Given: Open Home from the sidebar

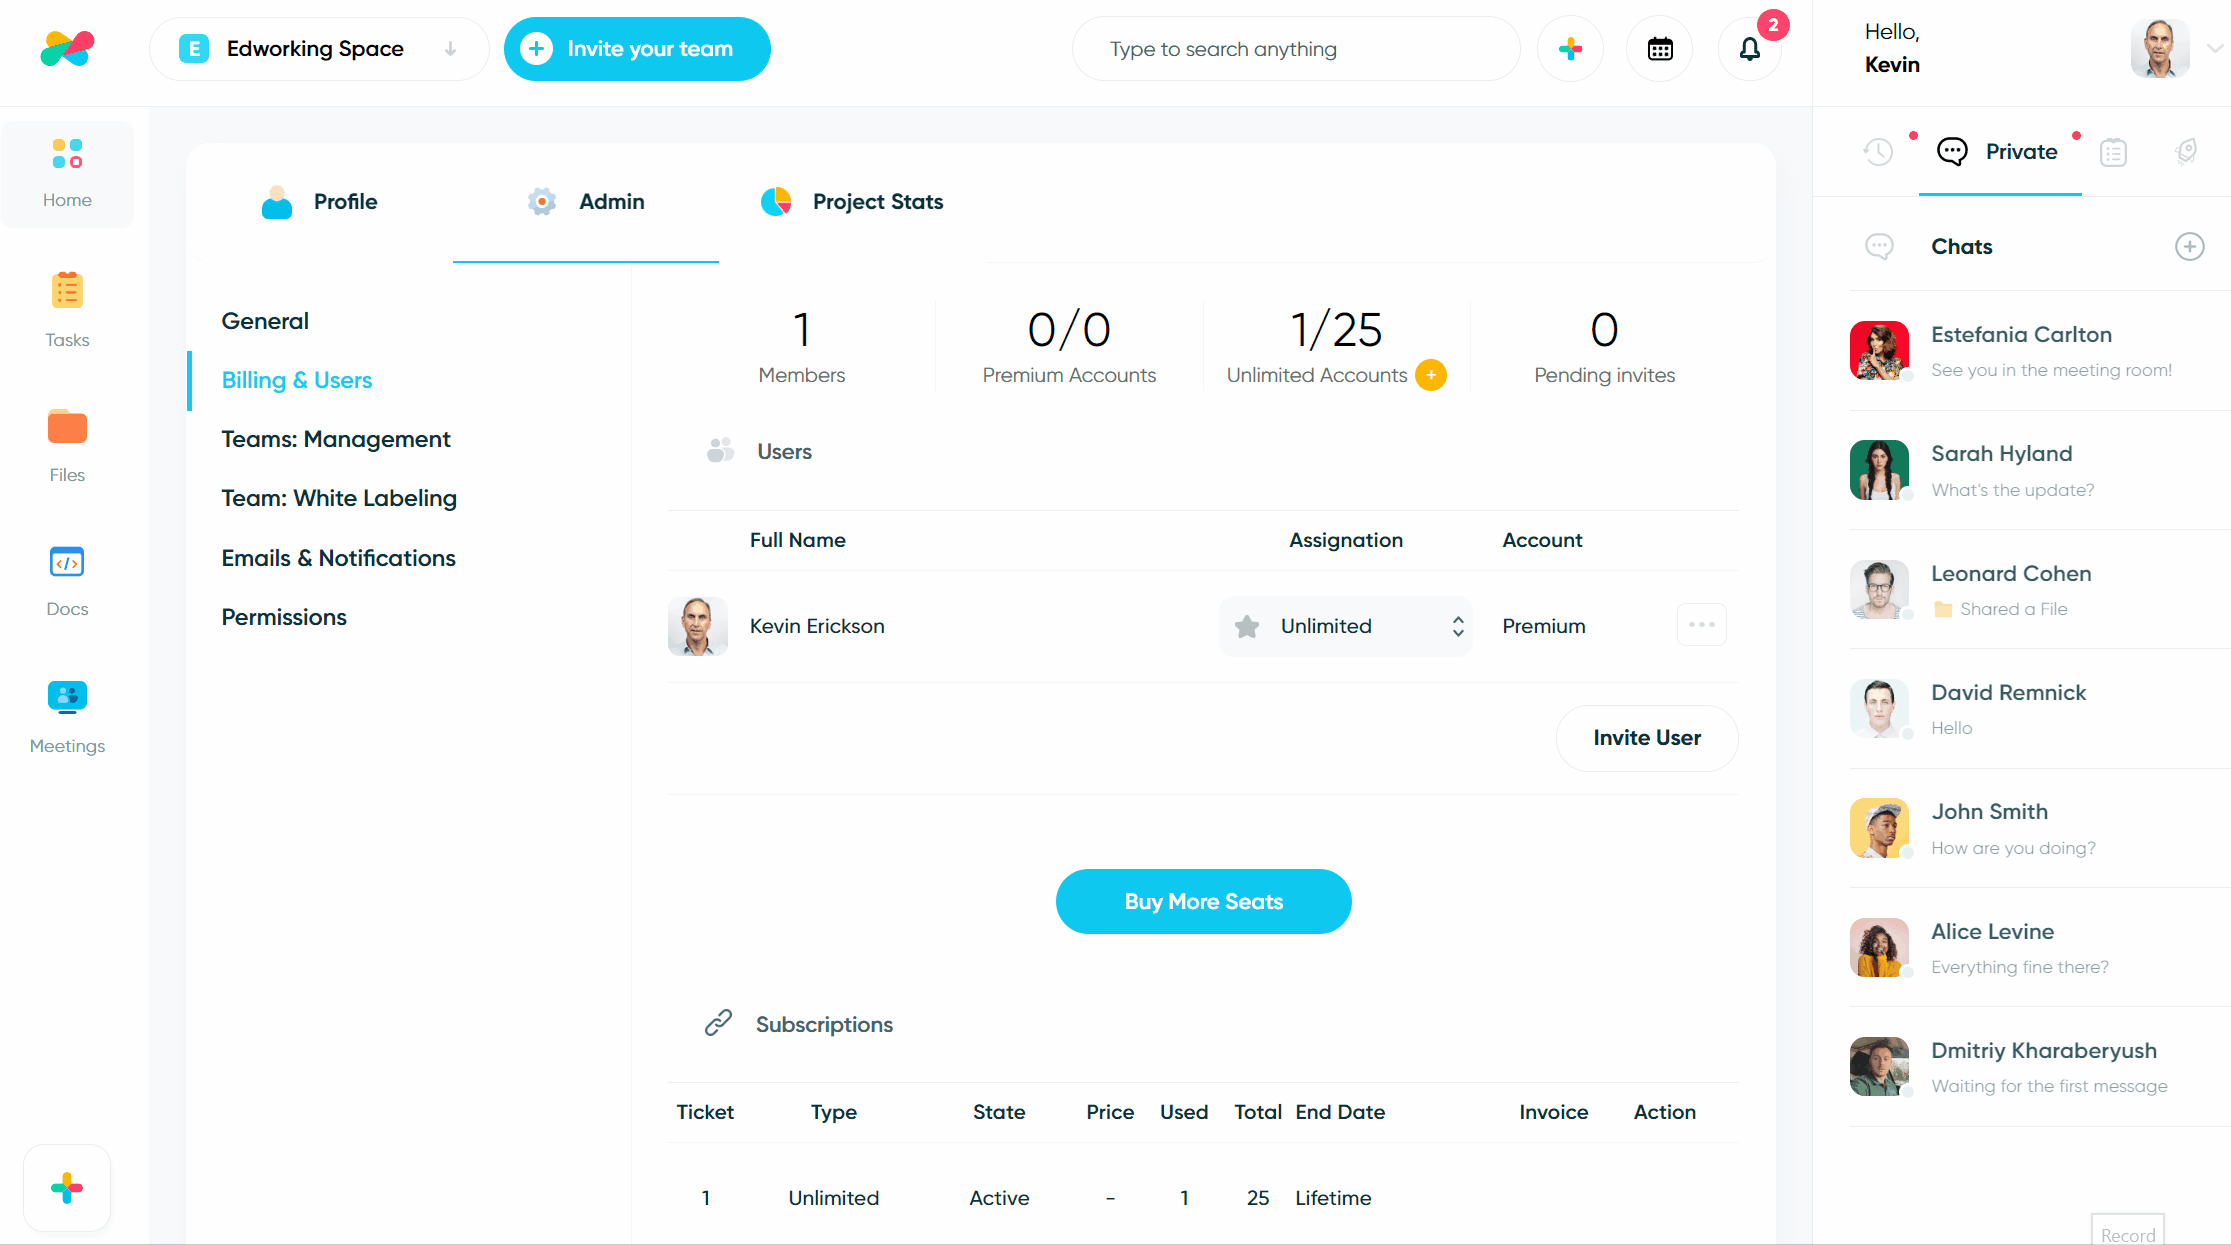Looking at the screenshot, I should point(67,174).
